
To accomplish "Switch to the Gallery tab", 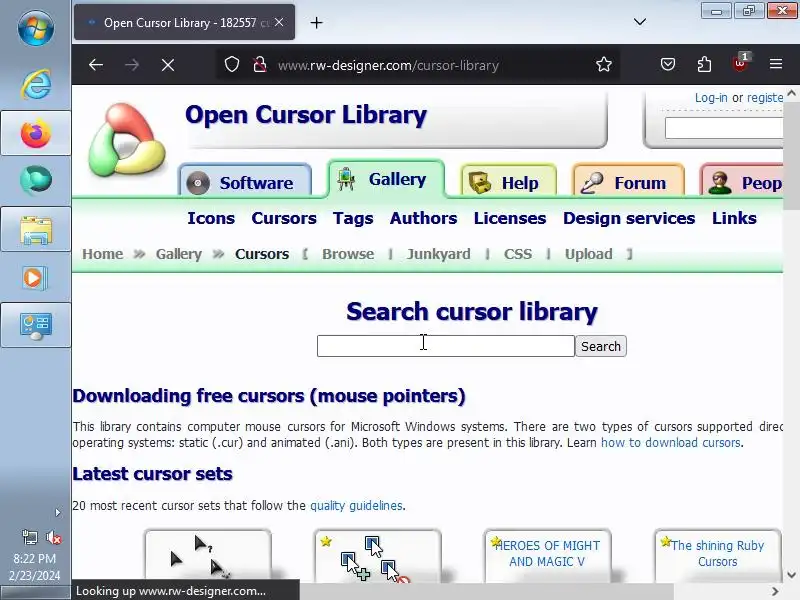I will [x=386, y=179].
